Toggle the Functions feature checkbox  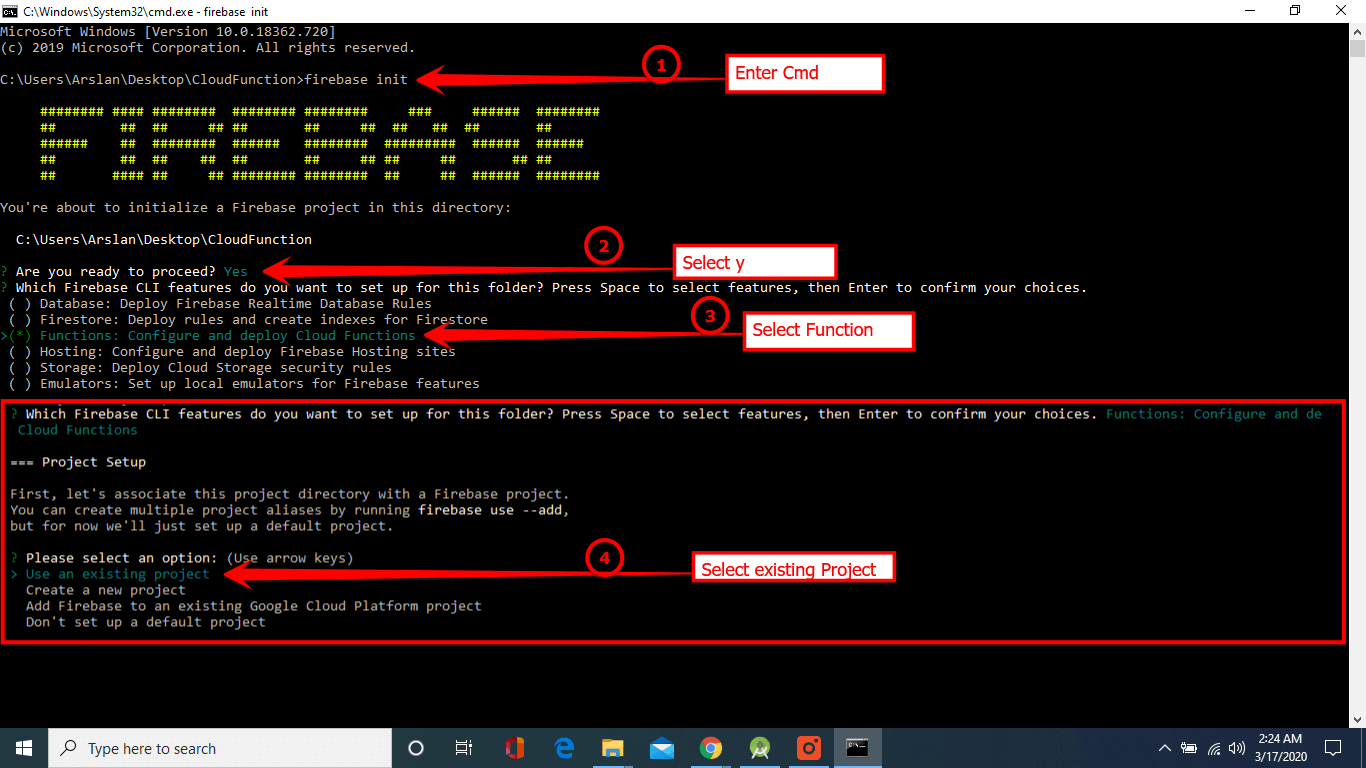coord(20,335)
